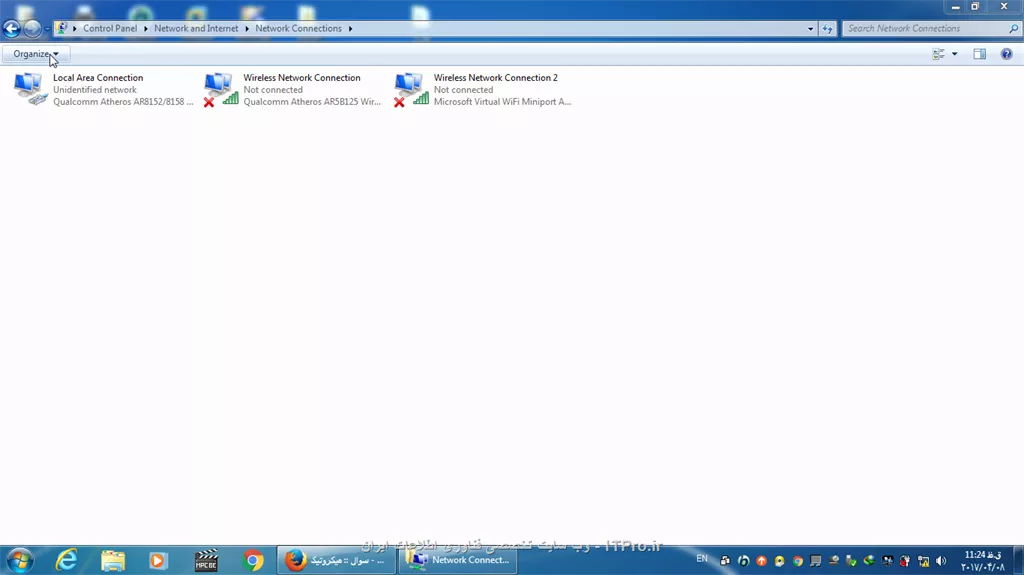Open Internet Explorer from taskbar
1024x575 pixels.
click(x=67, y=561)
